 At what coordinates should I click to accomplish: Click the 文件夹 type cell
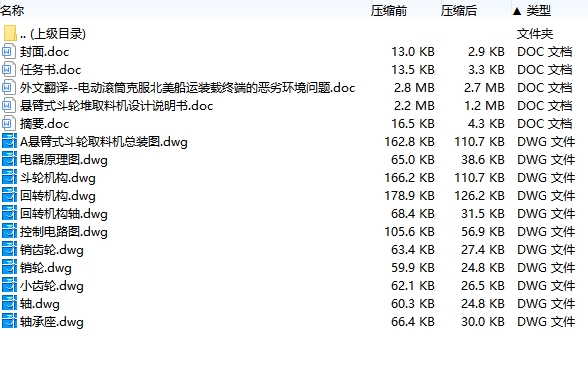click(535, 34)
